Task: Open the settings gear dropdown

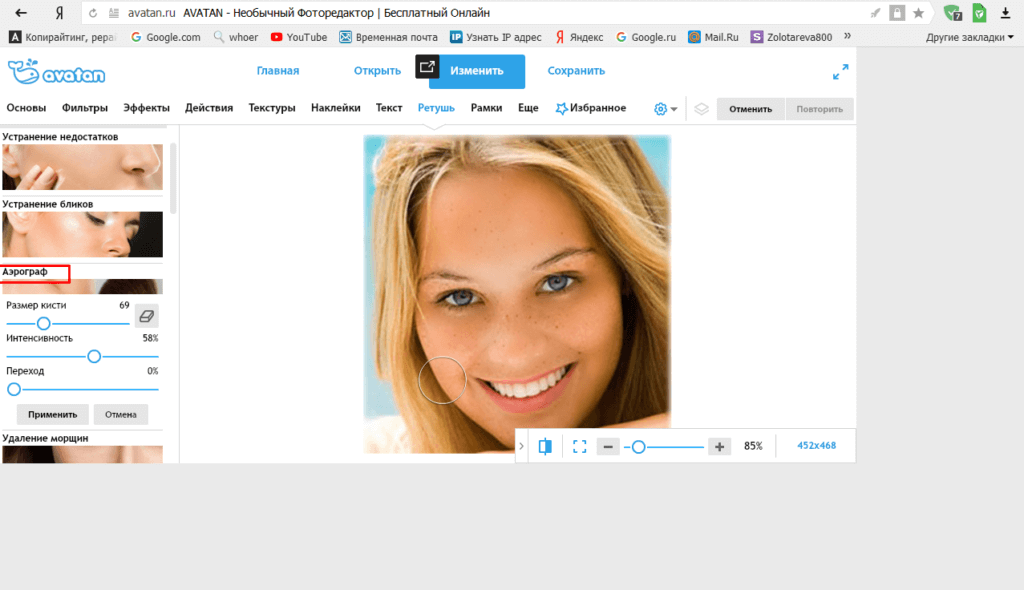Action: [665, 109]
